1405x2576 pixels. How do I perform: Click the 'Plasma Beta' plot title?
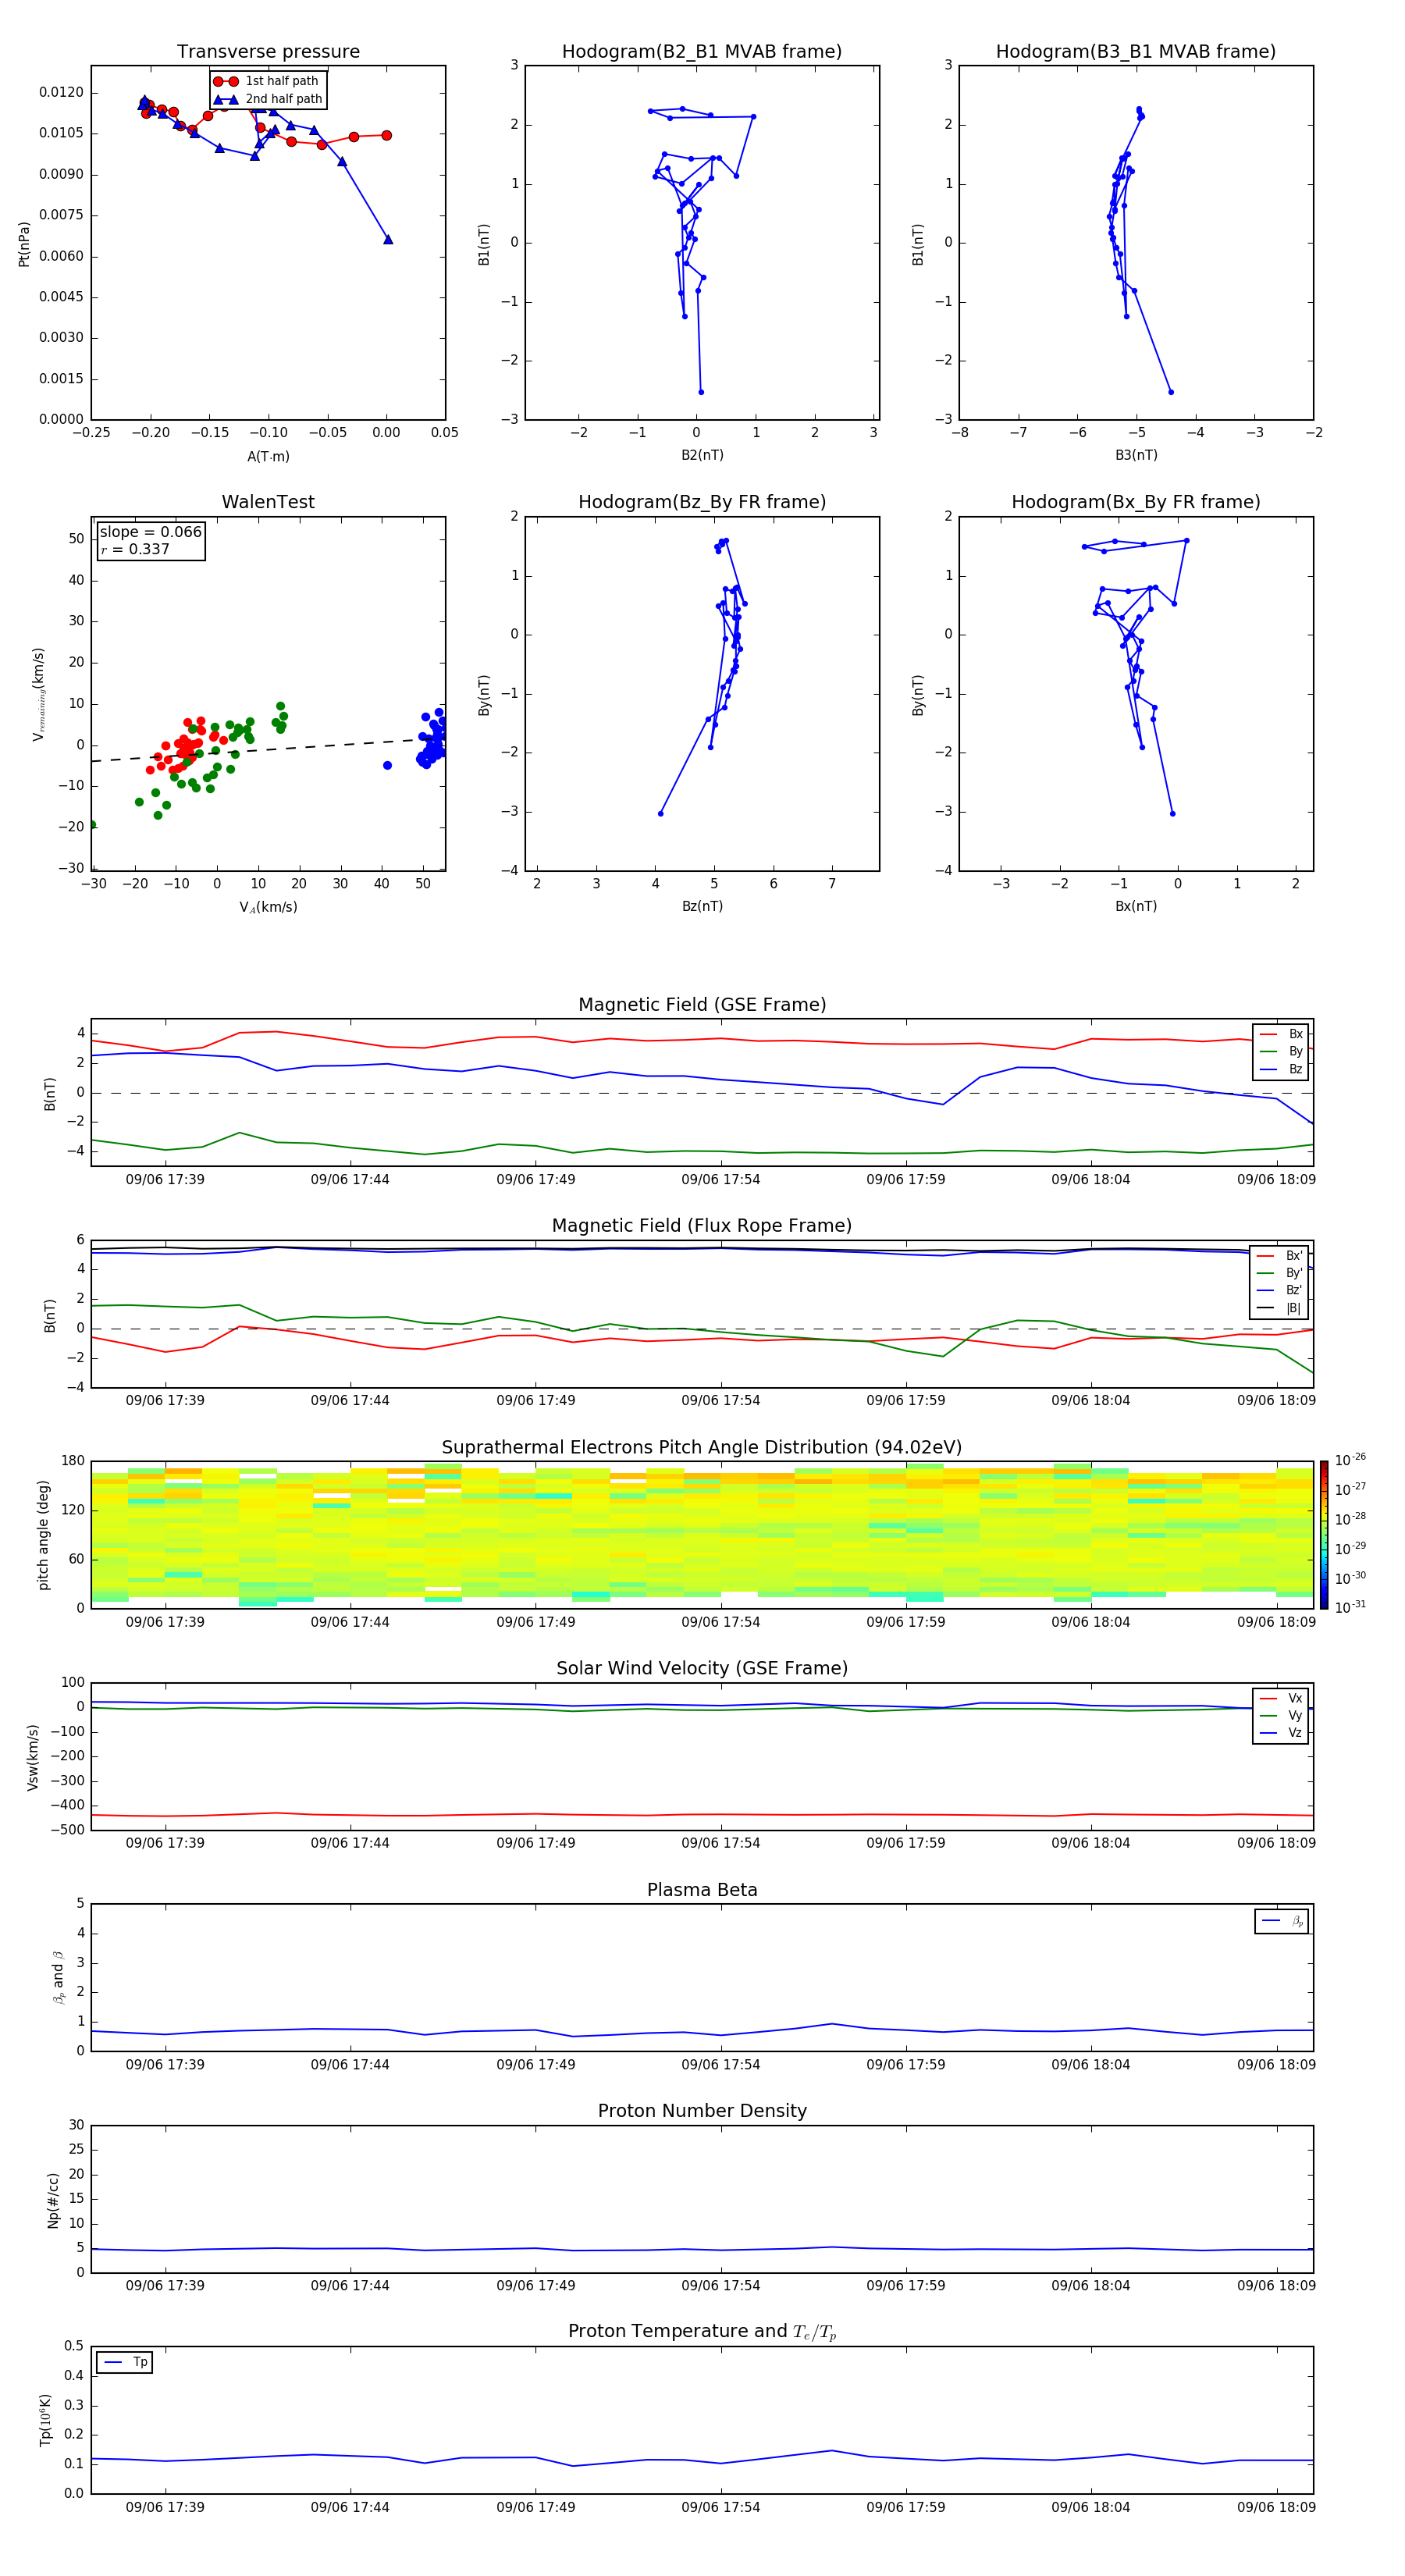[702, 1890]
